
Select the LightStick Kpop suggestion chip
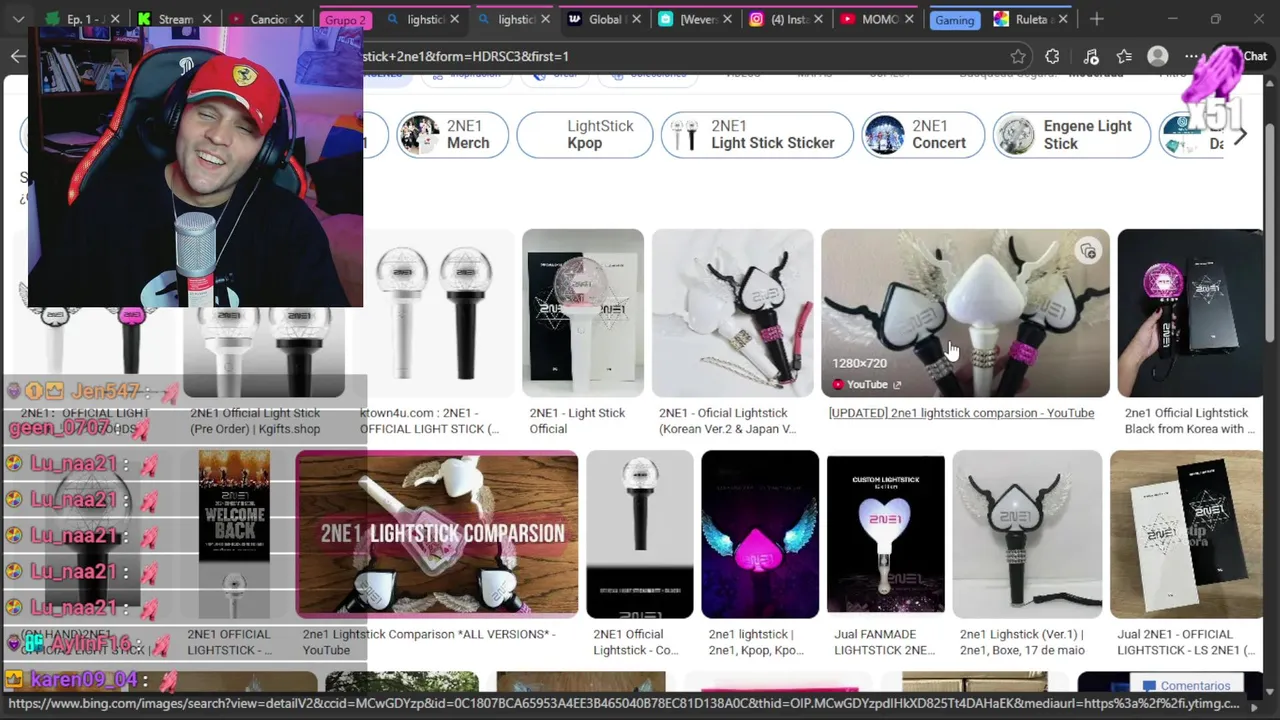(584, 134)
